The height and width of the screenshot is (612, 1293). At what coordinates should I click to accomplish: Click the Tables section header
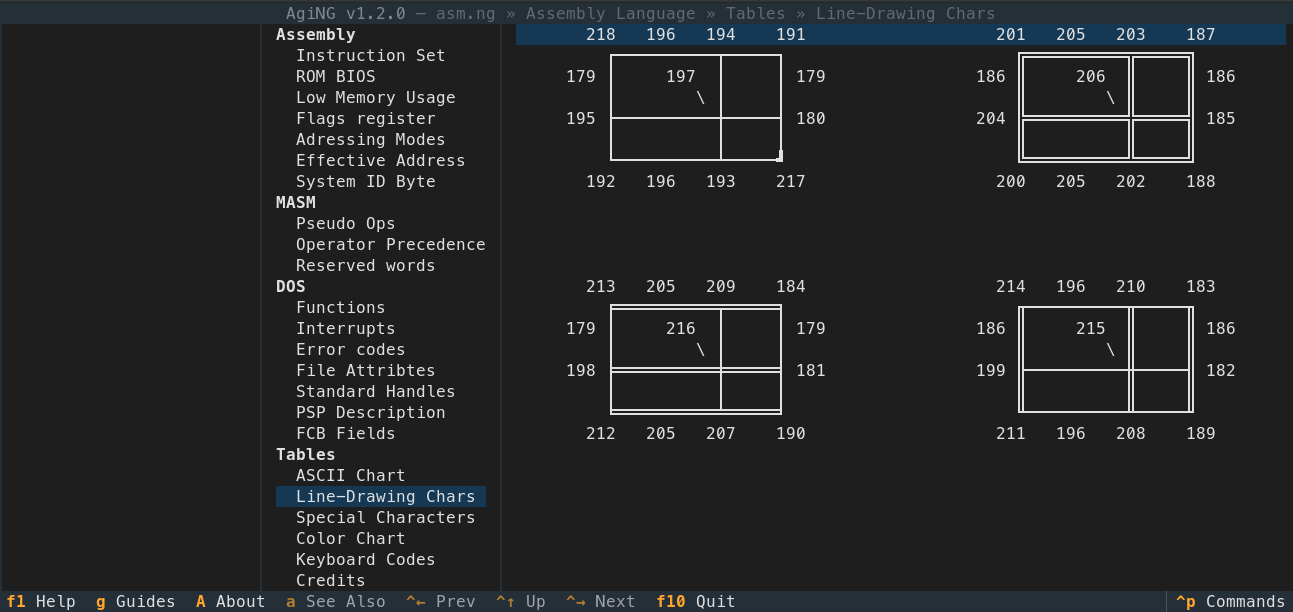306,455
